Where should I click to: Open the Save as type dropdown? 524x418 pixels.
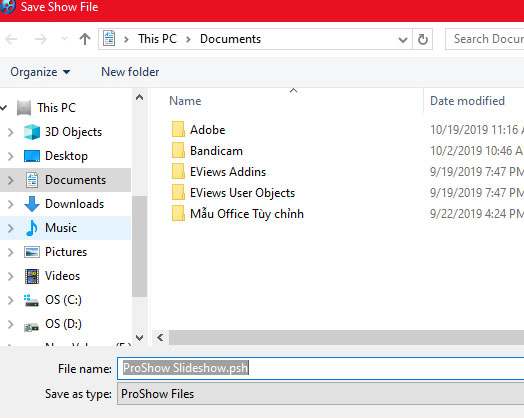320,394
